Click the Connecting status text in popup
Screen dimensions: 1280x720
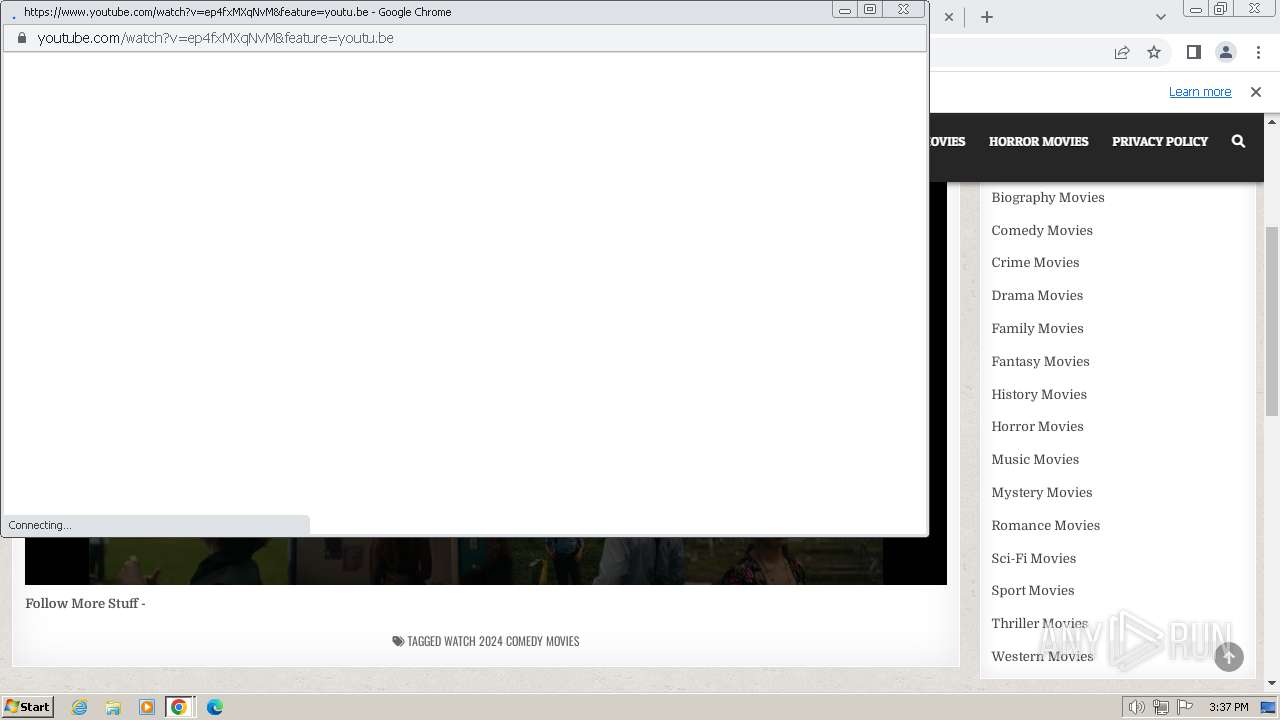[40, 525]
